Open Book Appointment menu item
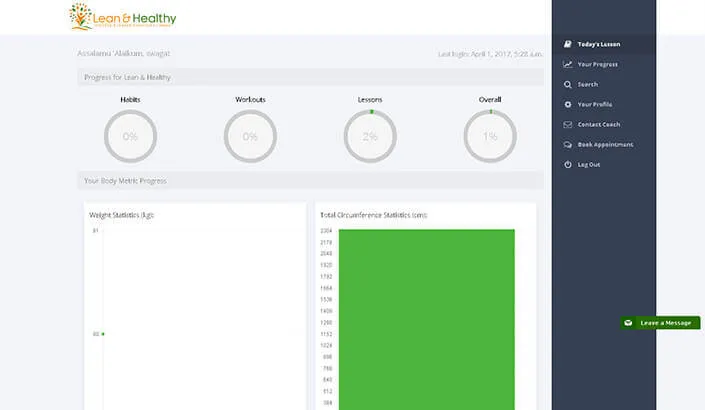 (604, 145)
